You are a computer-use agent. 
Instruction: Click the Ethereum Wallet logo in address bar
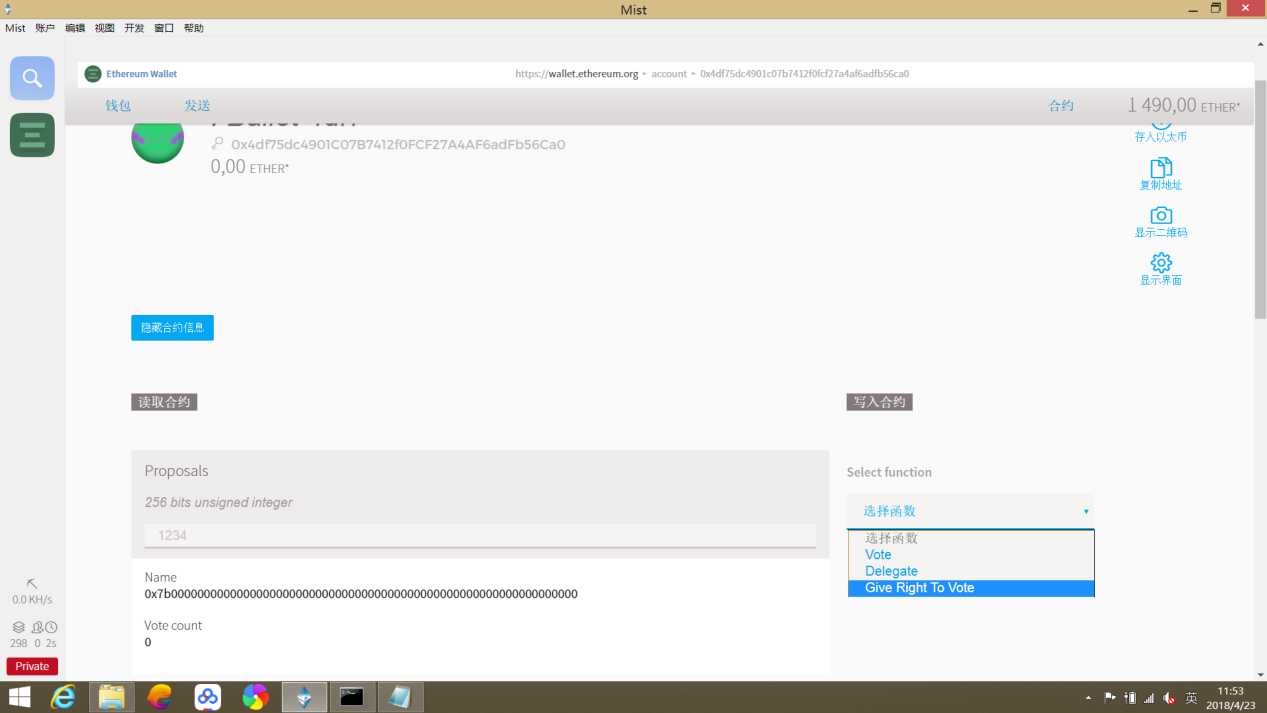click(93, 74)
